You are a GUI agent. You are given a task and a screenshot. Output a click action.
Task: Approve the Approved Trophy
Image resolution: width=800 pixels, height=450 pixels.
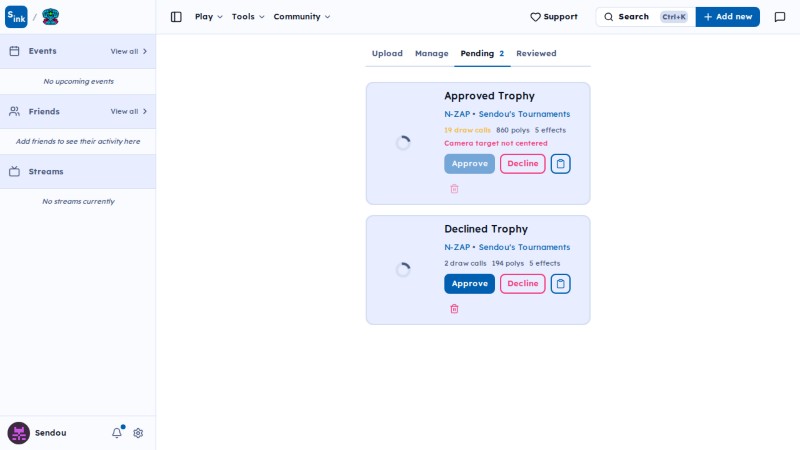coord(469,164)
